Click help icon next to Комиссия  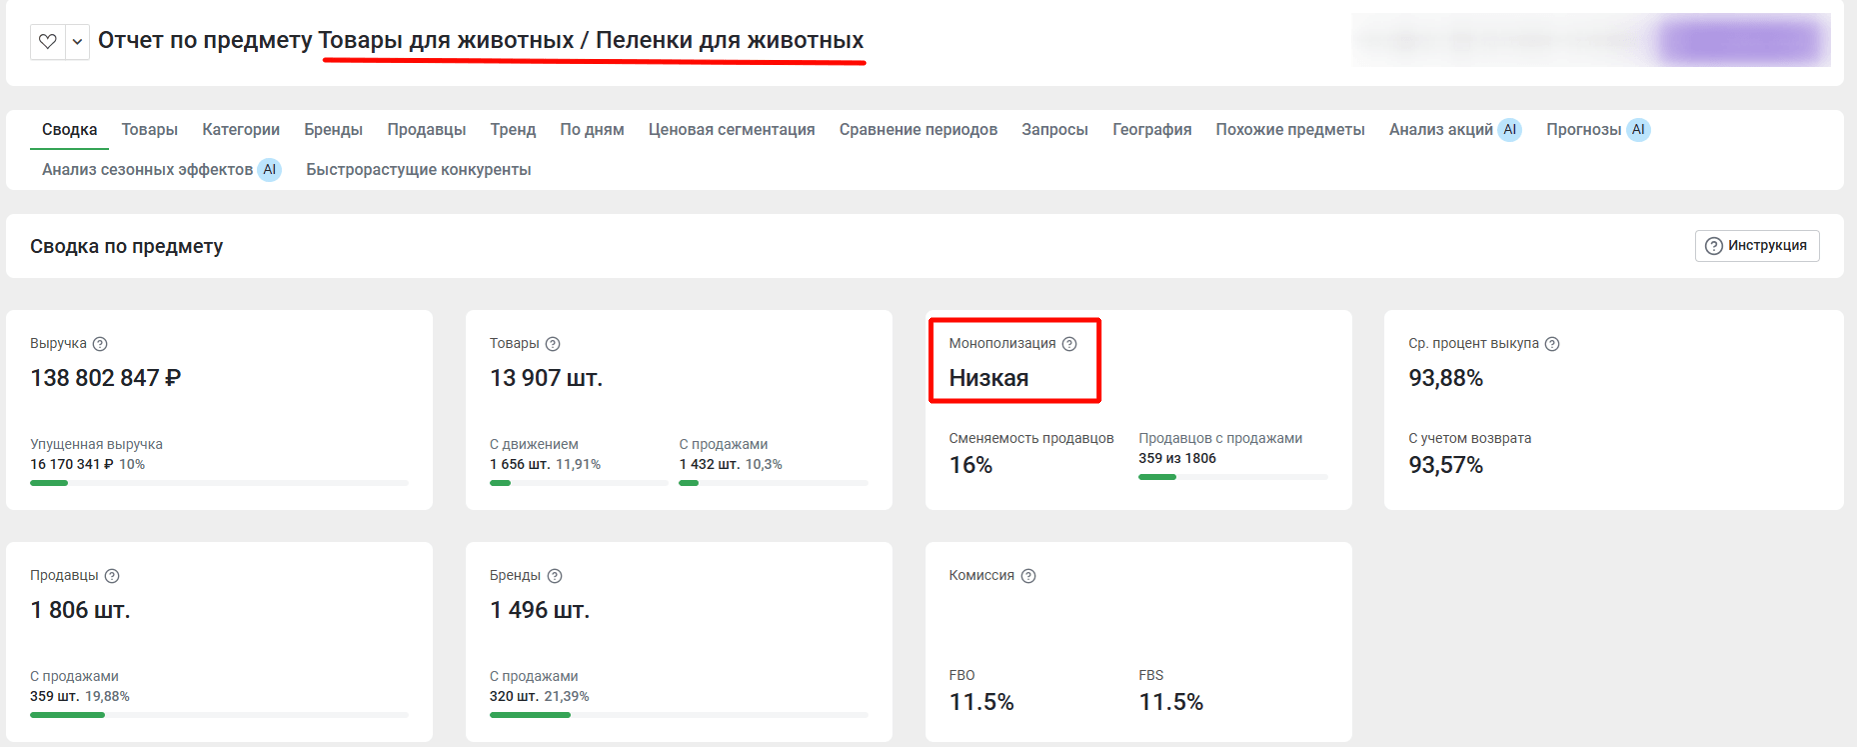(x=1028, y=576)
